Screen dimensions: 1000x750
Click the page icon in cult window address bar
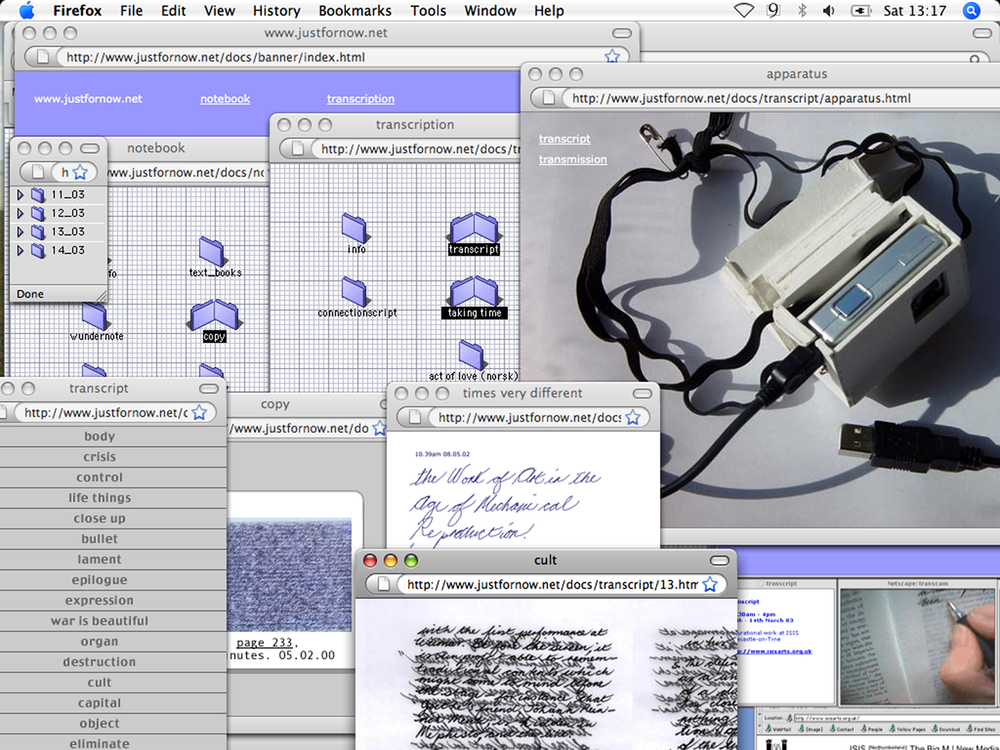[x=383, y=584]
